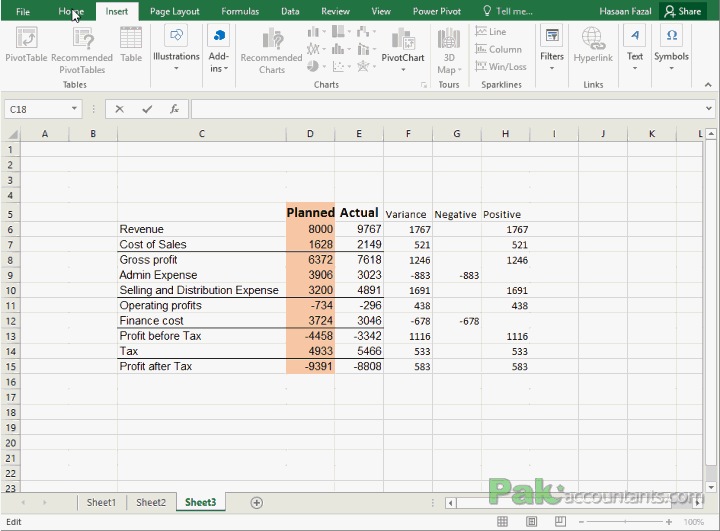
Task: Open the PivotChart dropdown arrow
Action: 403,70
